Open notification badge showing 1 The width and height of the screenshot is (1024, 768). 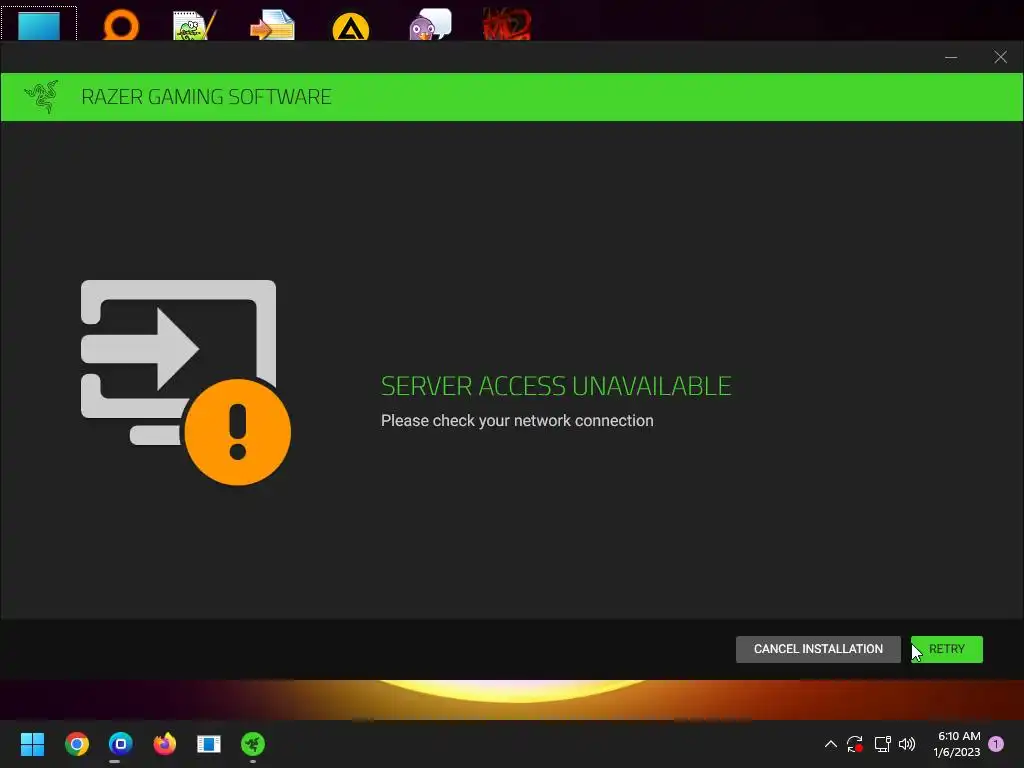click(x=996, y=744)
